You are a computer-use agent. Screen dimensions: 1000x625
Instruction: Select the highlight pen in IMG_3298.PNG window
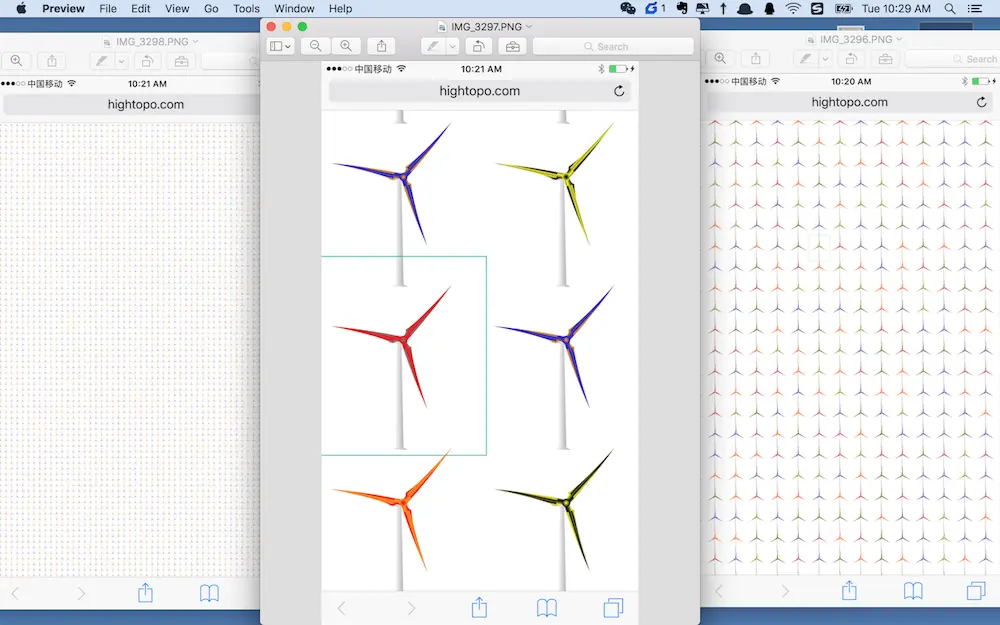(x=102, y=61)
